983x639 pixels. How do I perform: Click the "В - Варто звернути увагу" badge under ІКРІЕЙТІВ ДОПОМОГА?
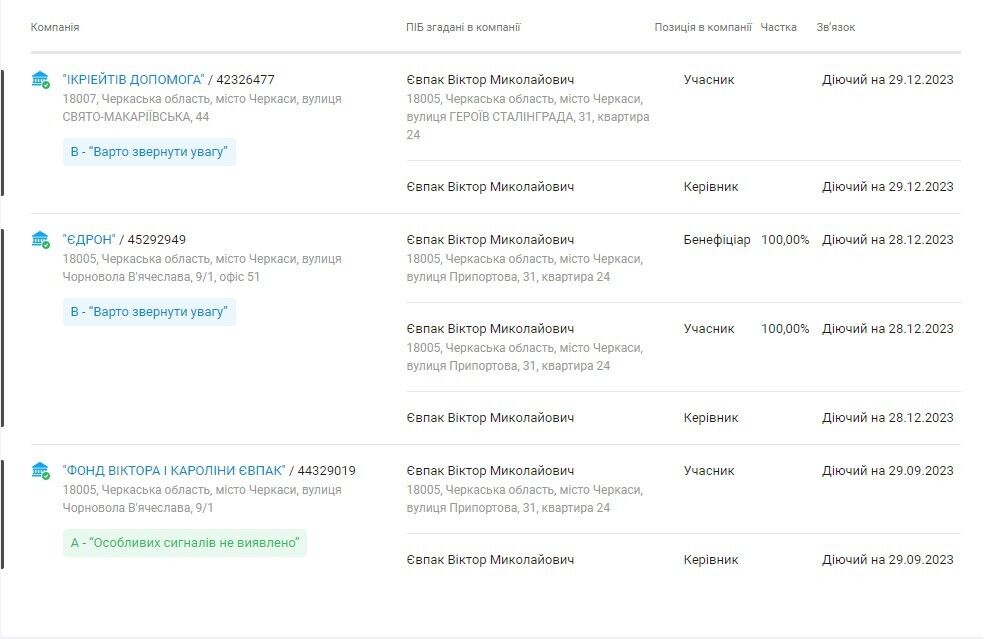pos(149,152)
